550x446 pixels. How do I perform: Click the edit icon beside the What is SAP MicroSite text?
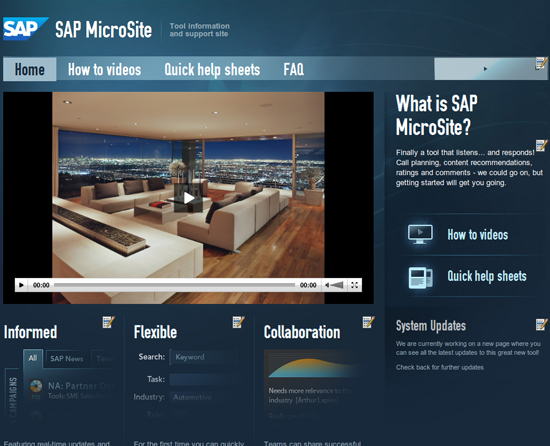542,145
